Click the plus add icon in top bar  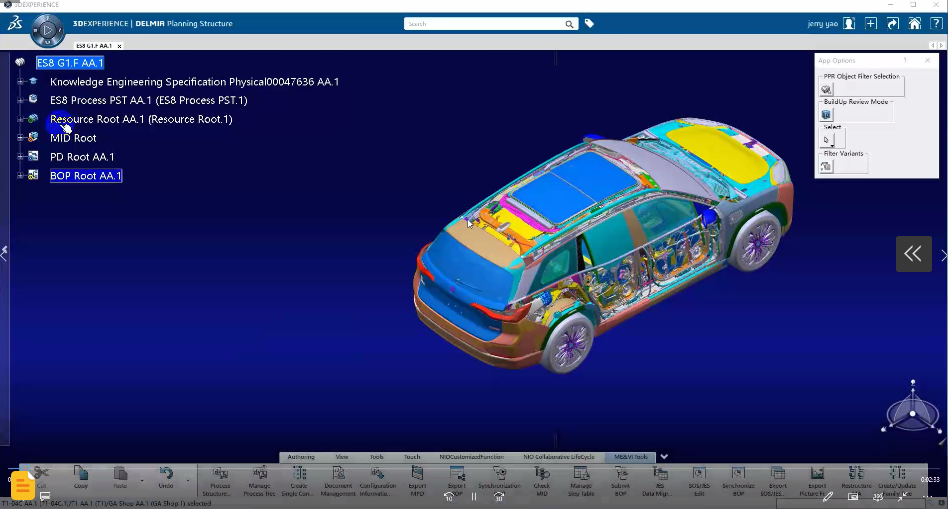coord(871,24)
